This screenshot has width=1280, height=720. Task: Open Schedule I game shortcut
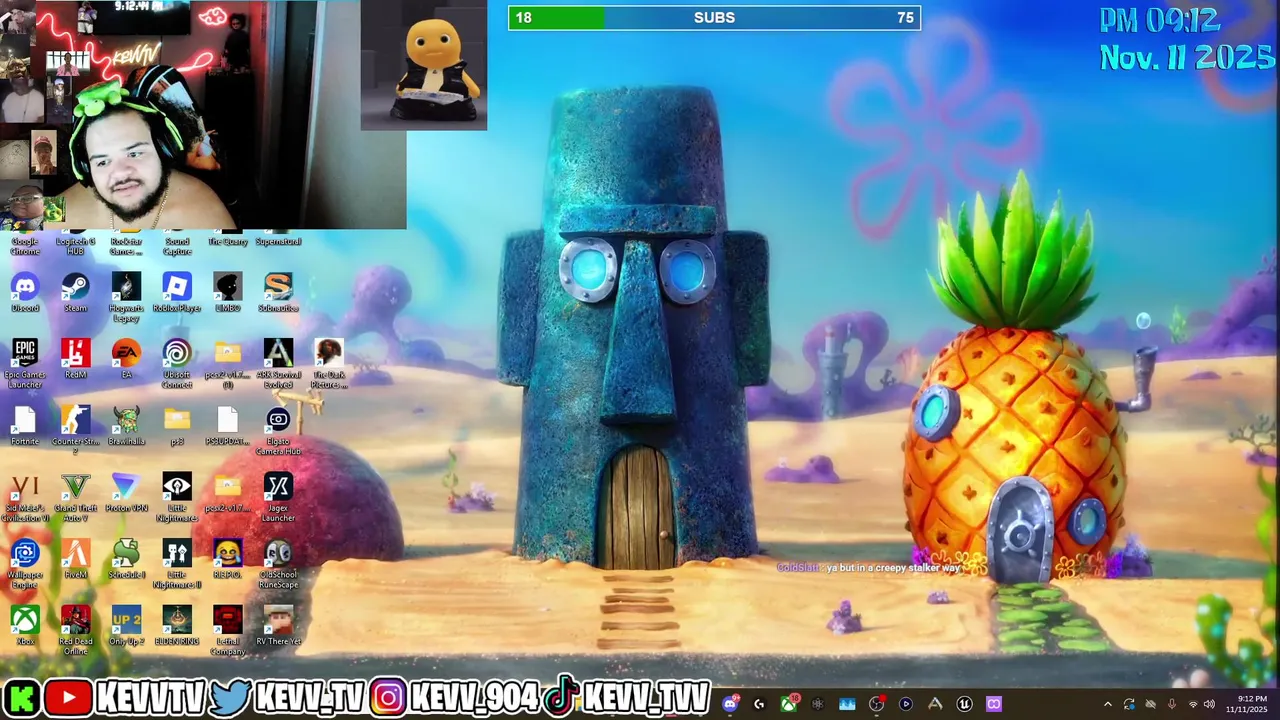click(126, 558)
